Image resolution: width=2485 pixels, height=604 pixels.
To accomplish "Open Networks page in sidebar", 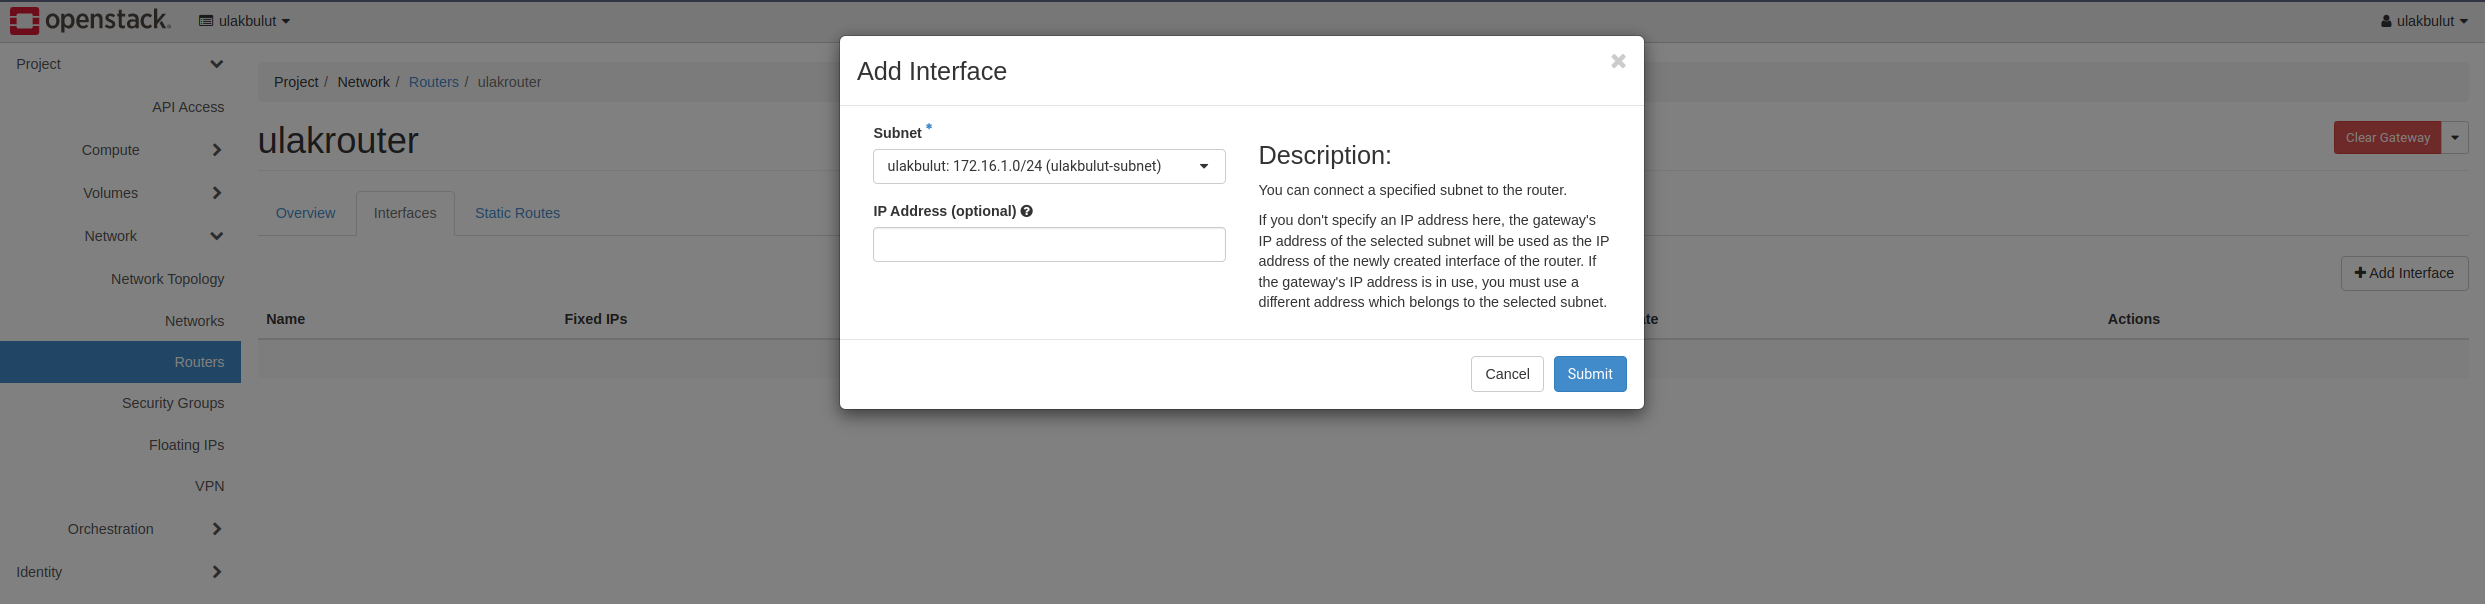I will [194, 321].
